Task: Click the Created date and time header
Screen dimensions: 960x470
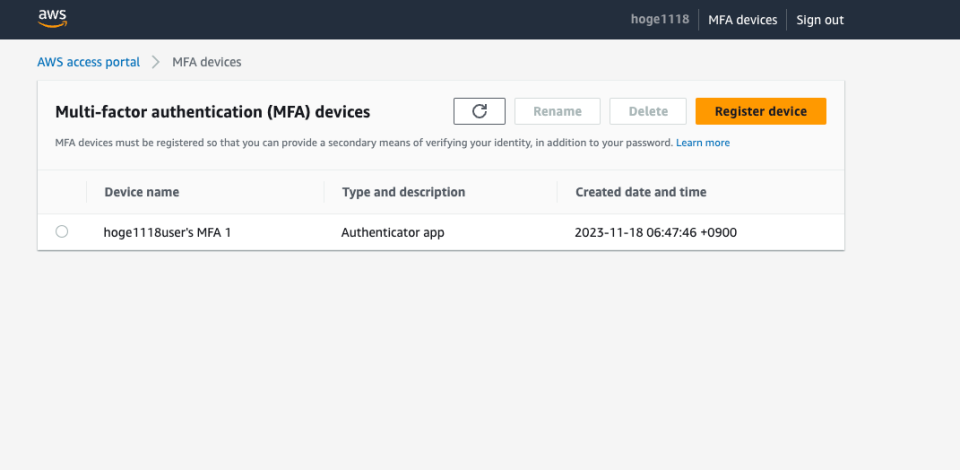Action: pyautogui.click(x=641, y=192)
